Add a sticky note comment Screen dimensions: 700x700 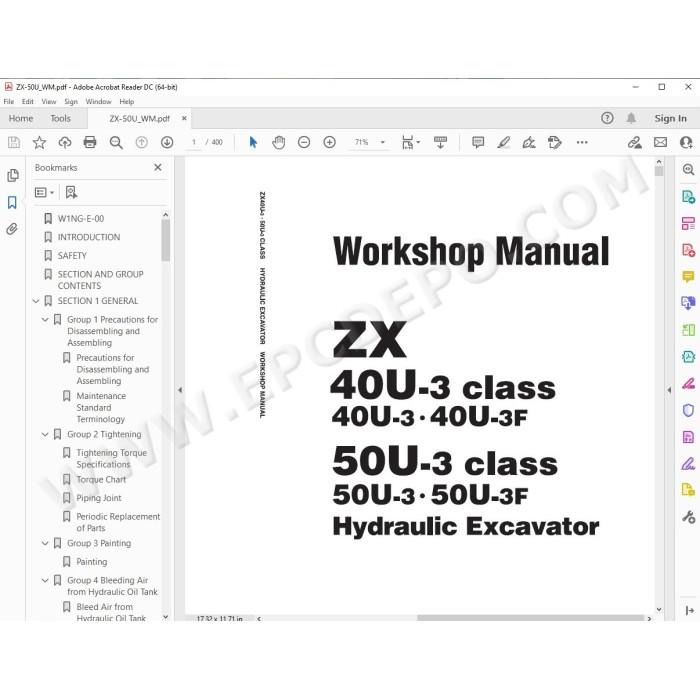click(x=478, y=142)
